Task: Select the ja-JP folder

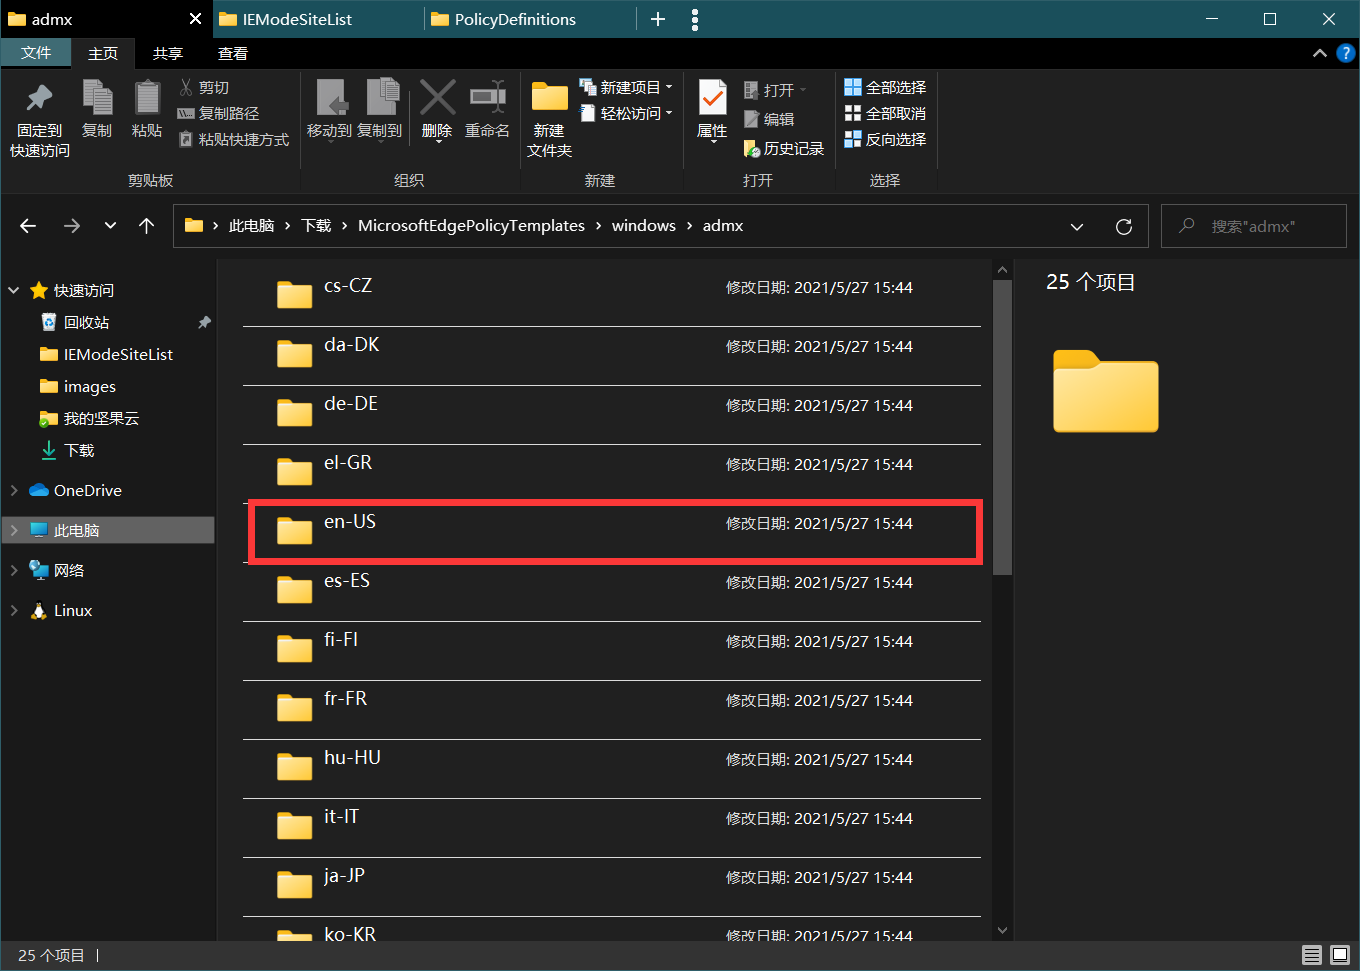Action: click(x=612, y=887)
